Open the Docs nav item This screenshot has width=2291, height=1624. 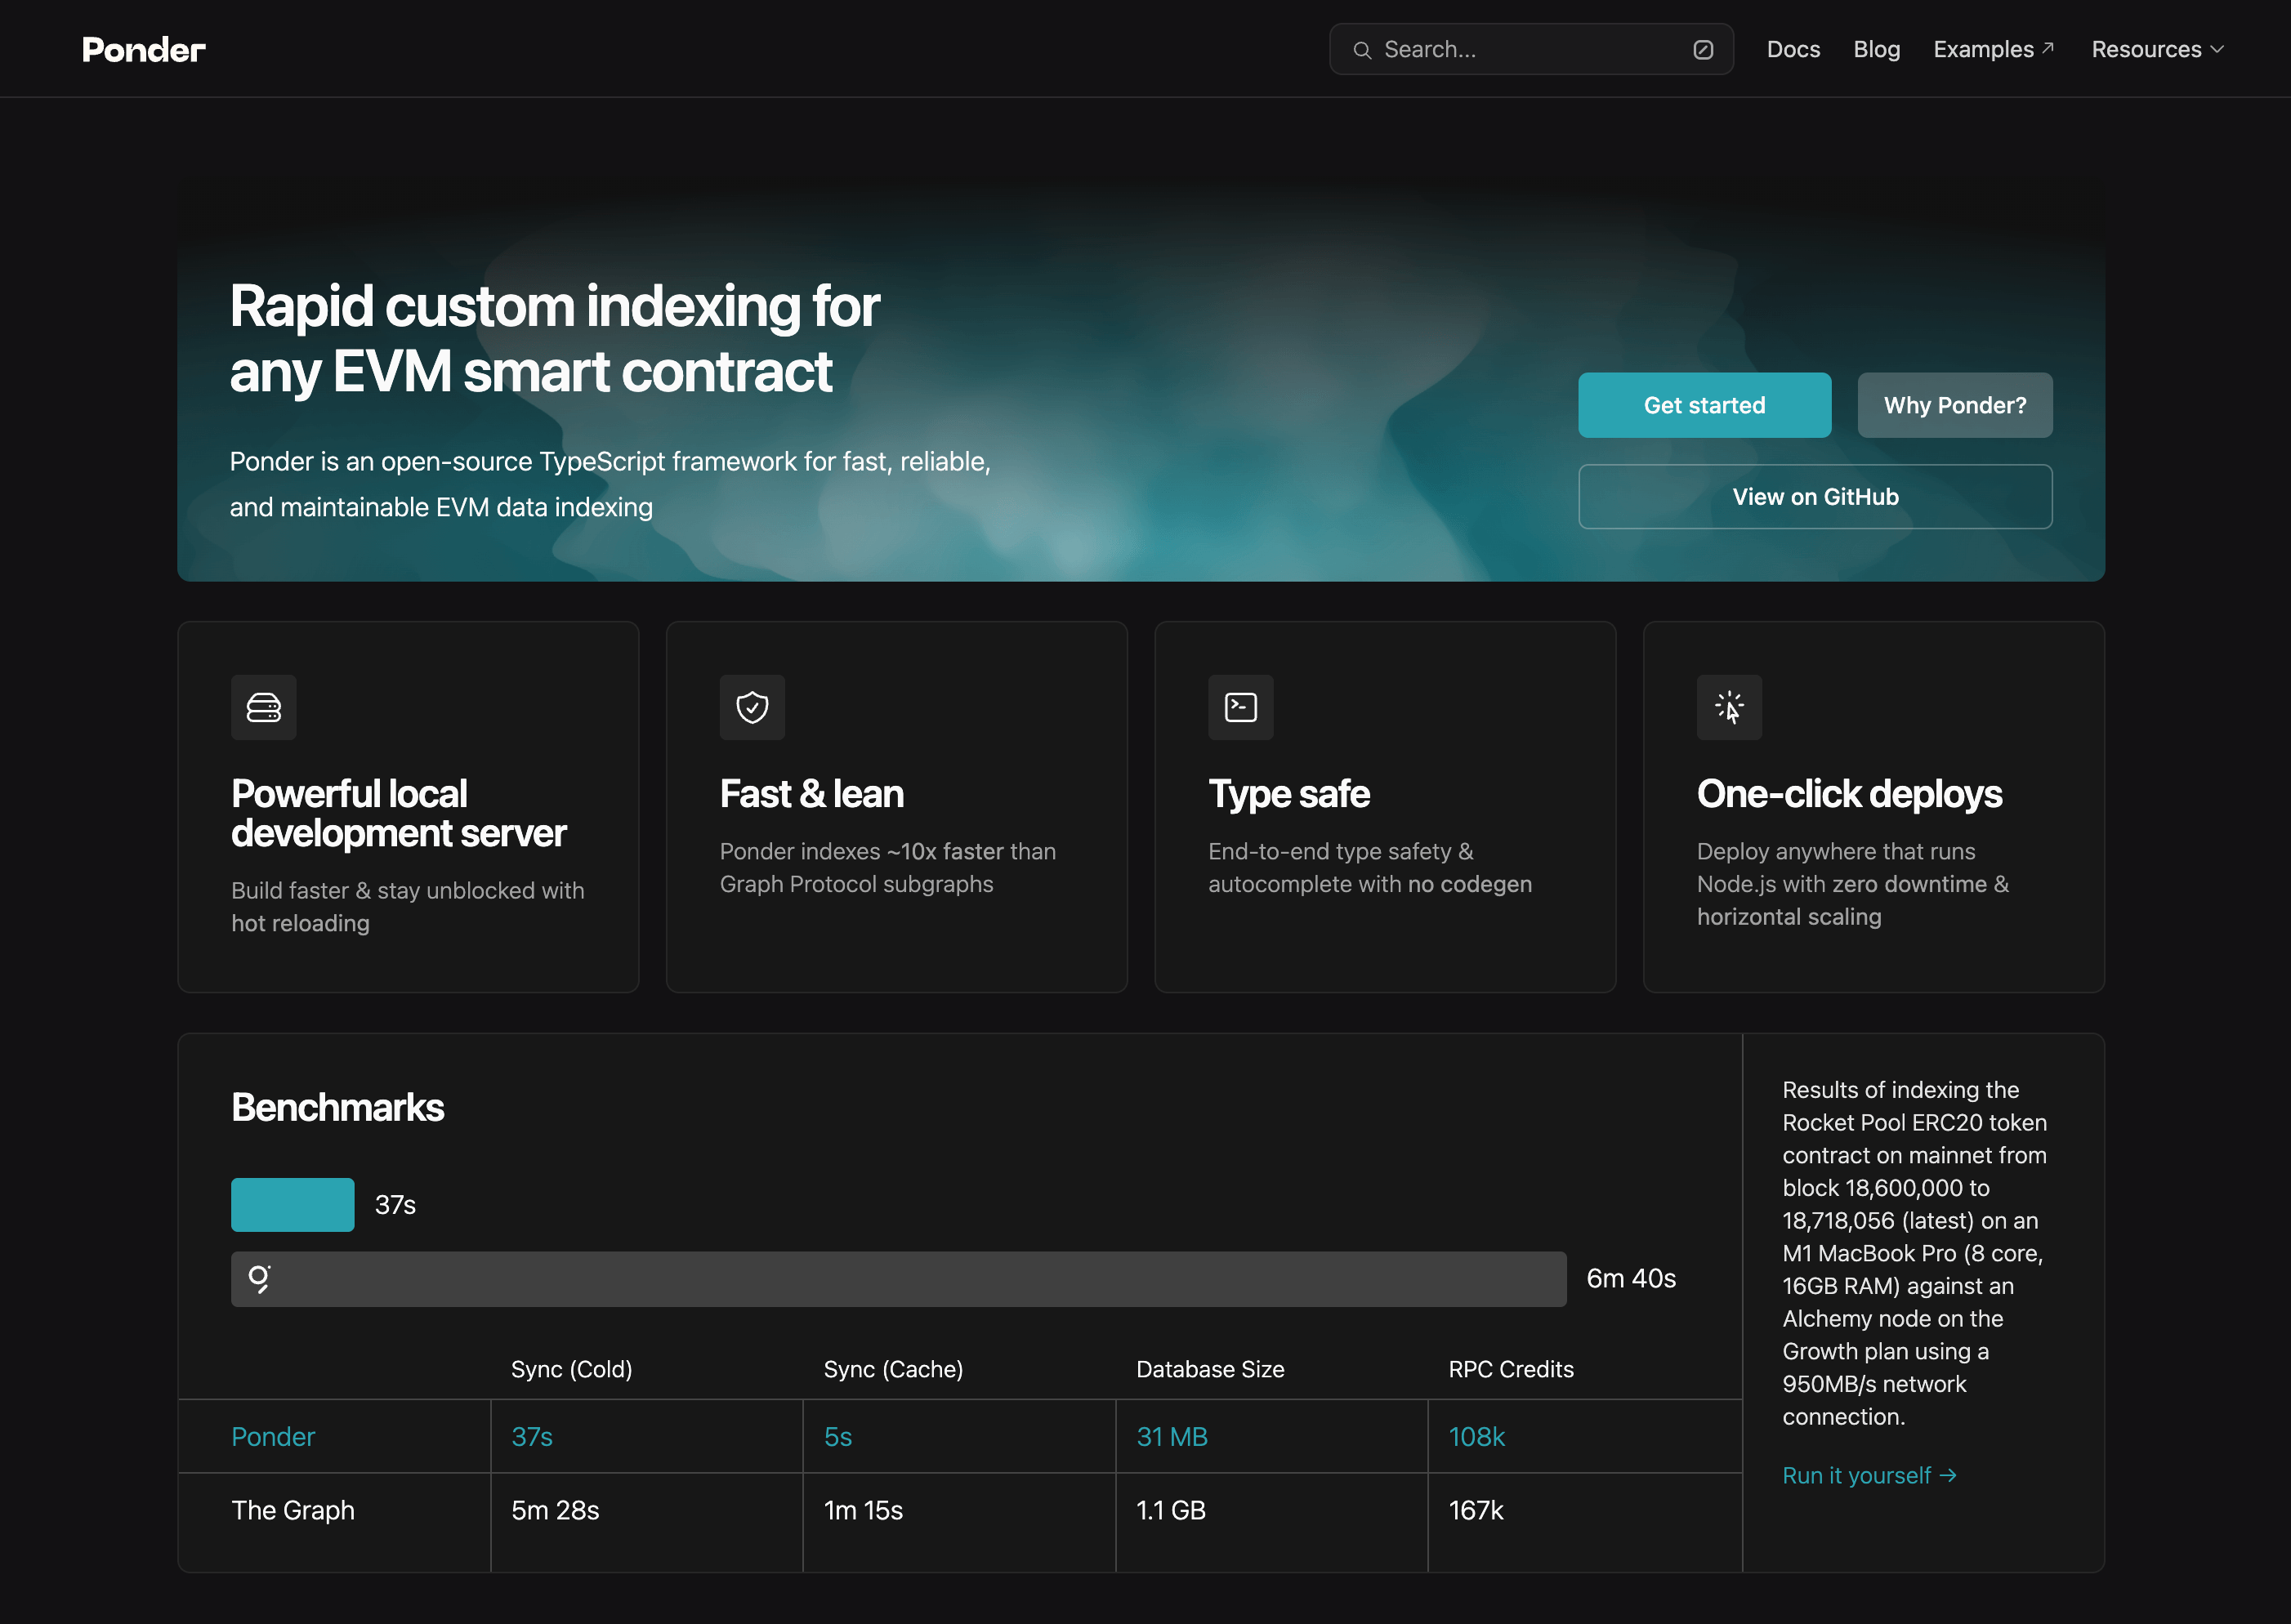click(x=1793, y=49)
